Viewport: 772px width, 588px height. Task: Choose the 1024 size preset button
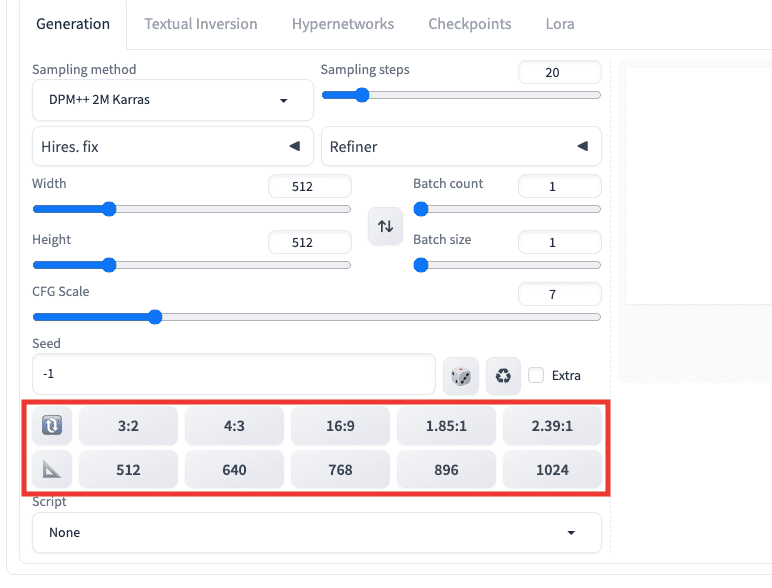pos(552,469)
